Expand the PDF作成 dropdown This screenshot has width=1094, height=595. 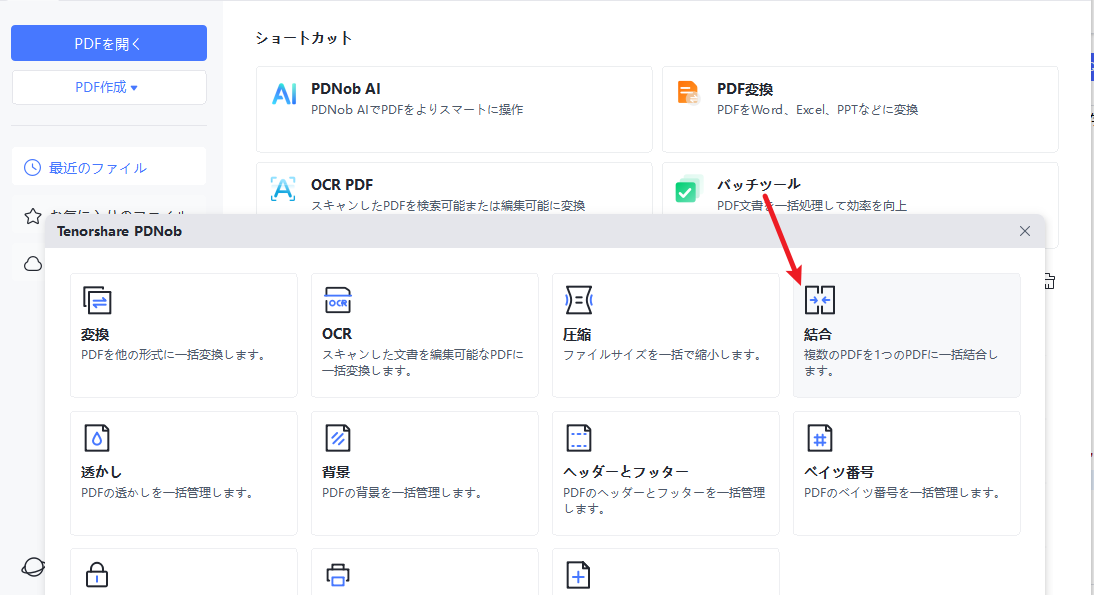tap(108, 87)
